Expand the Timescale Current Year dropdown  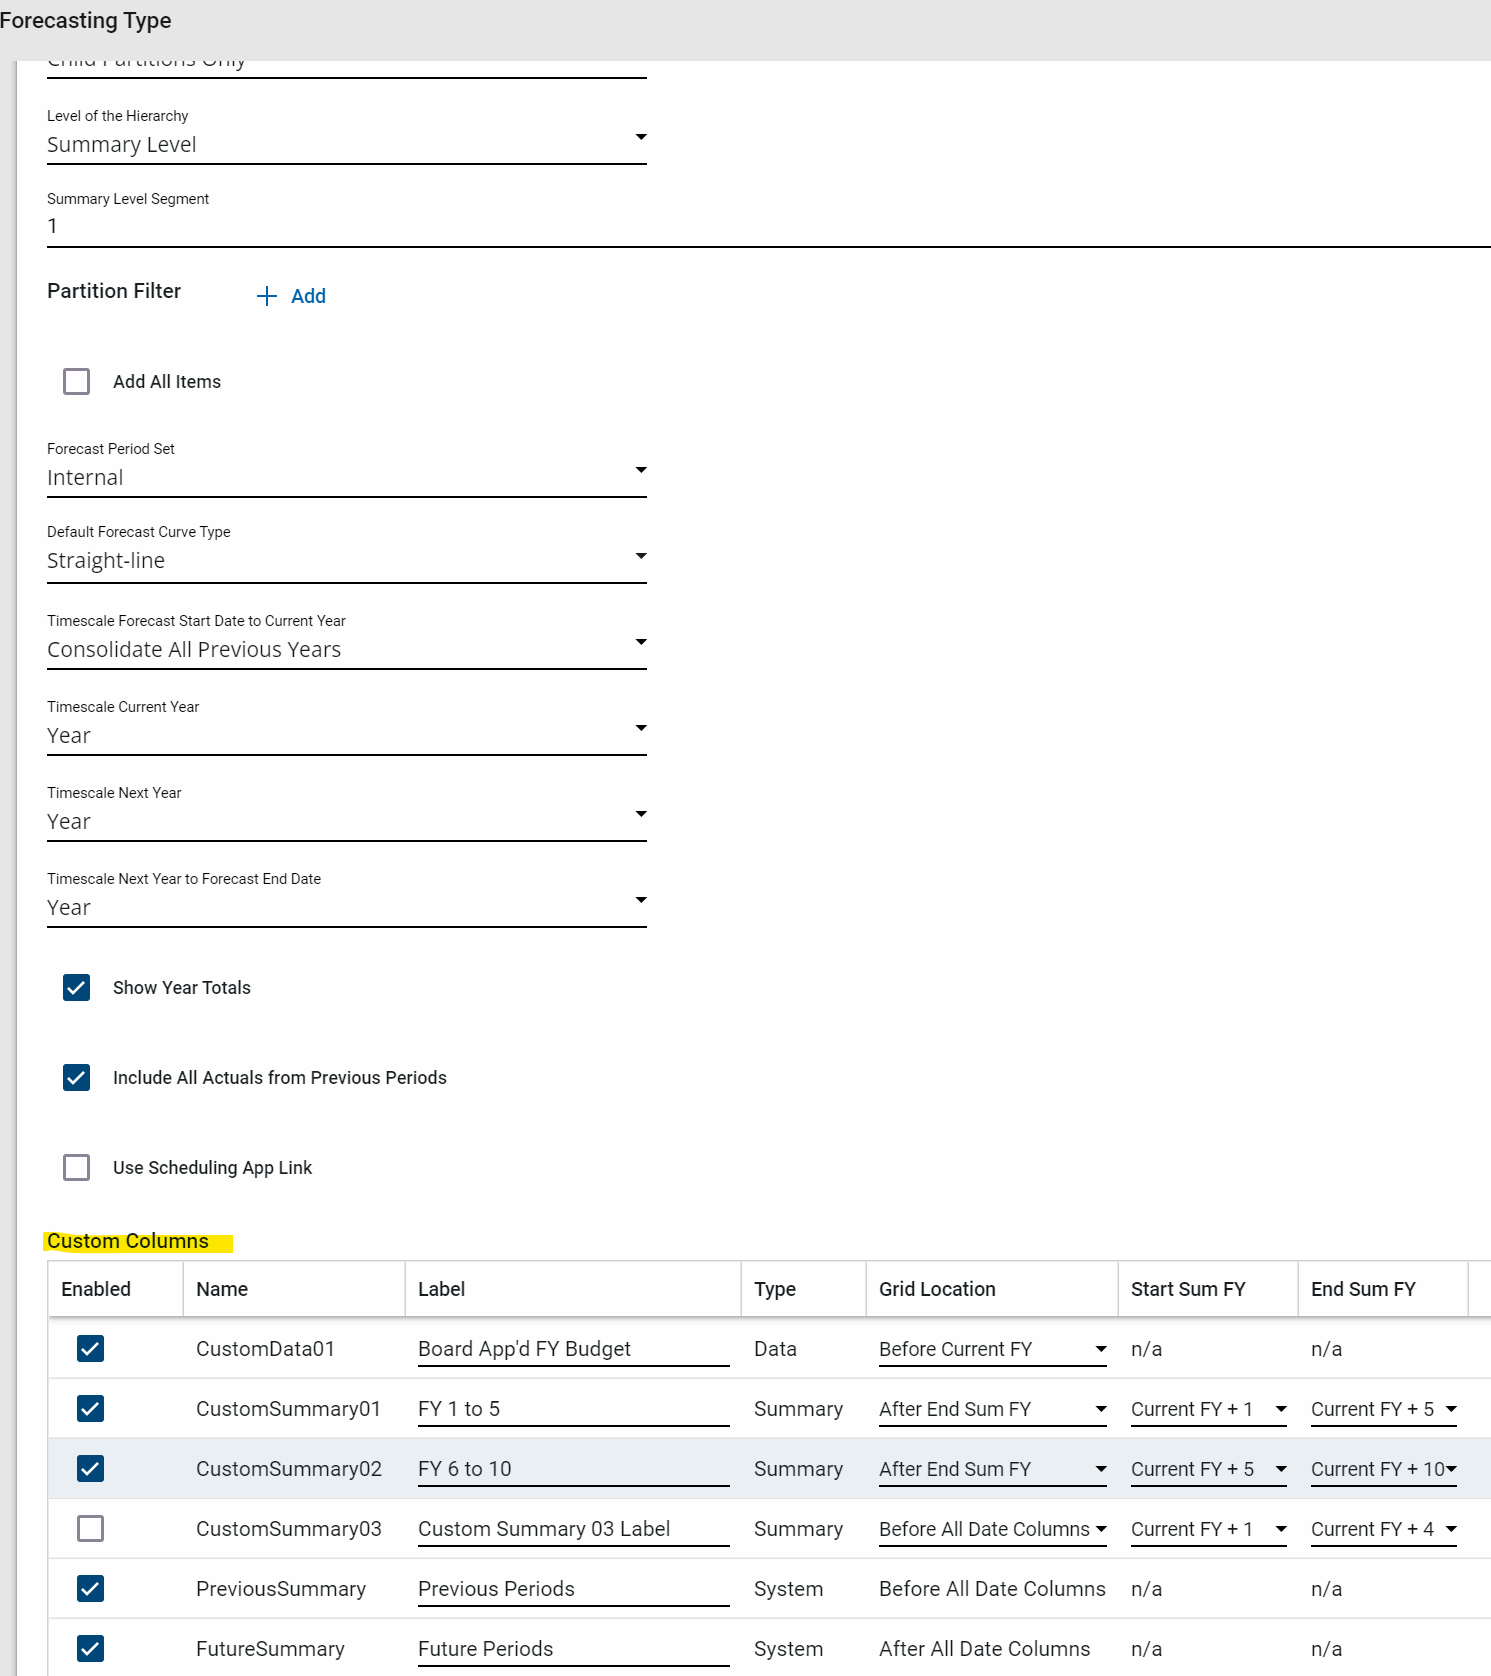coord(346,736)
